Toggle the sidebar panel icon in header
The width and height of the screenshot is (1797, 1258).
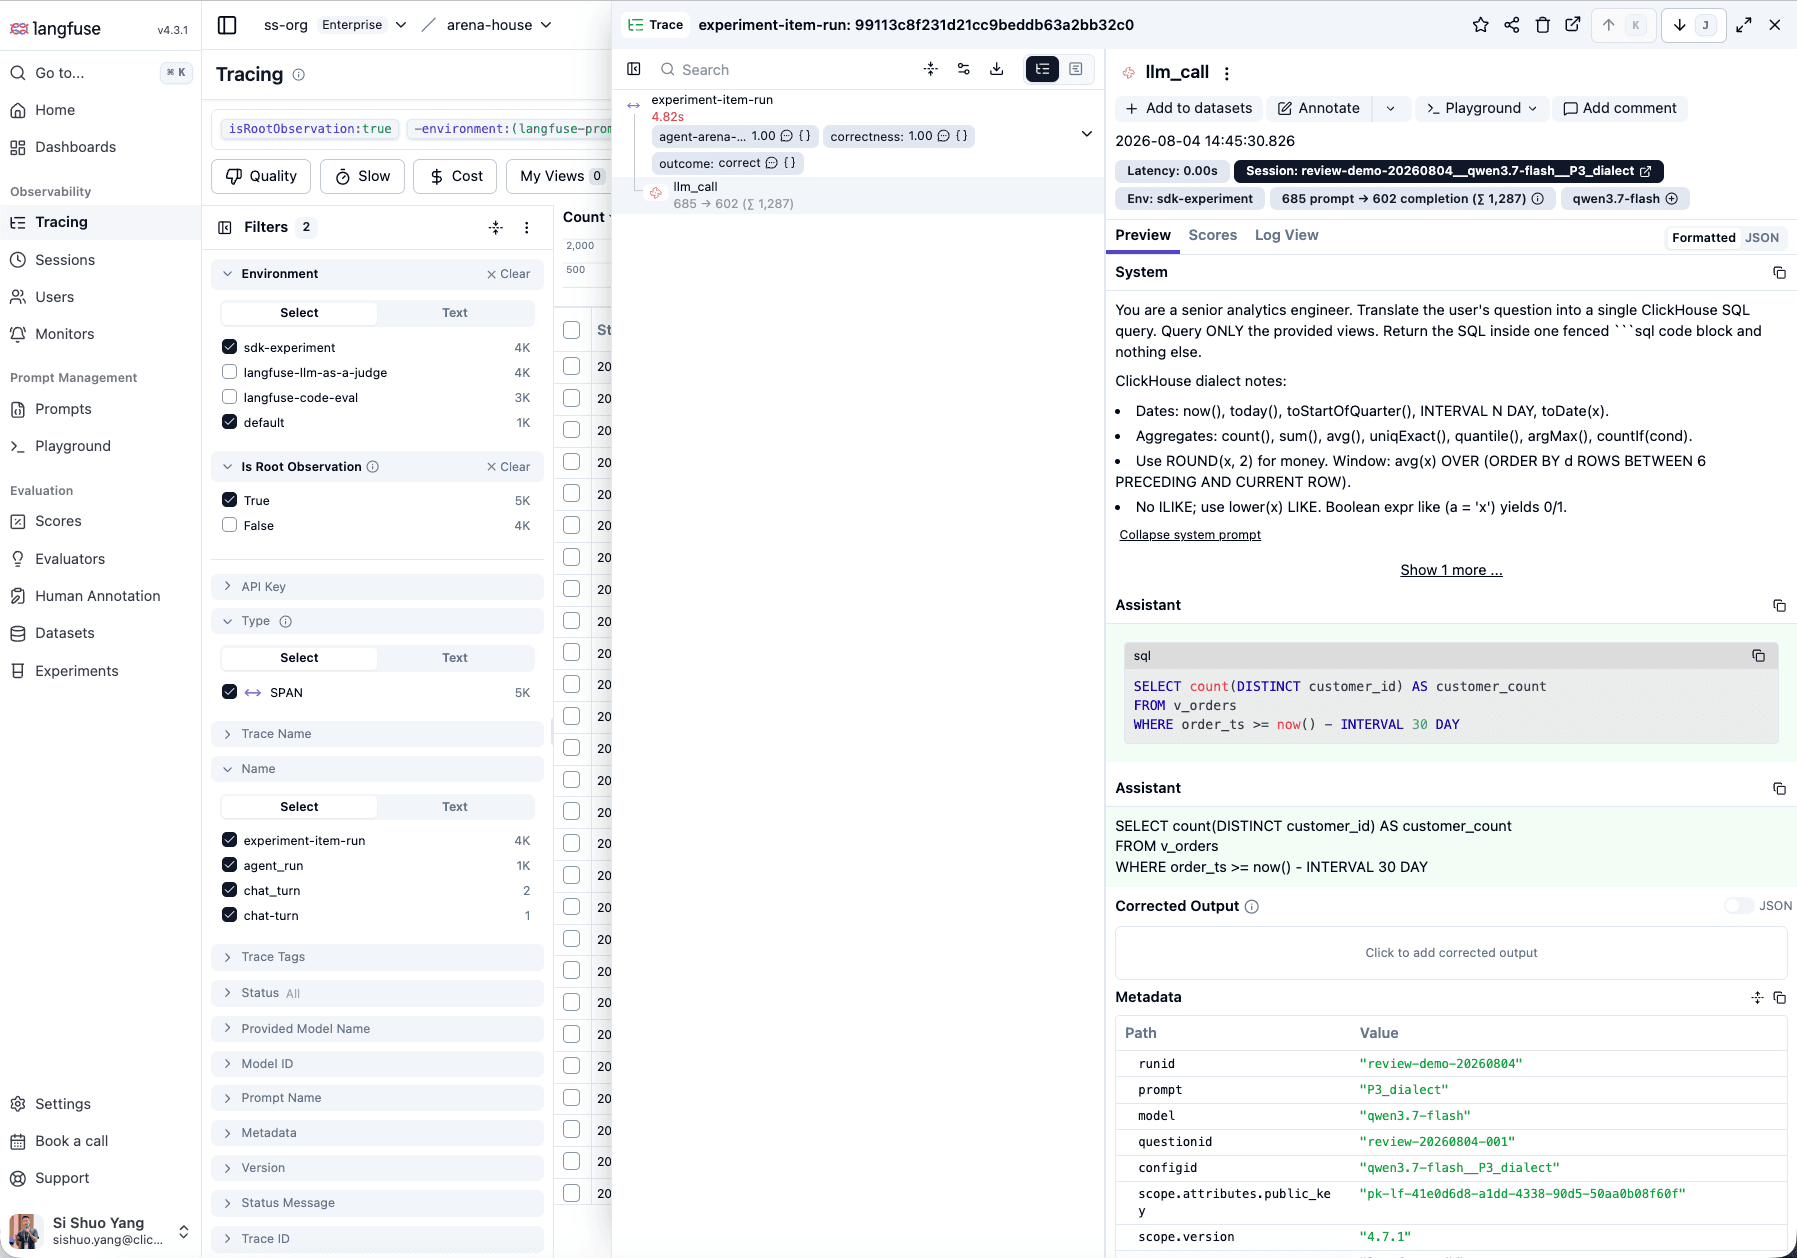[x=227, y=25]
